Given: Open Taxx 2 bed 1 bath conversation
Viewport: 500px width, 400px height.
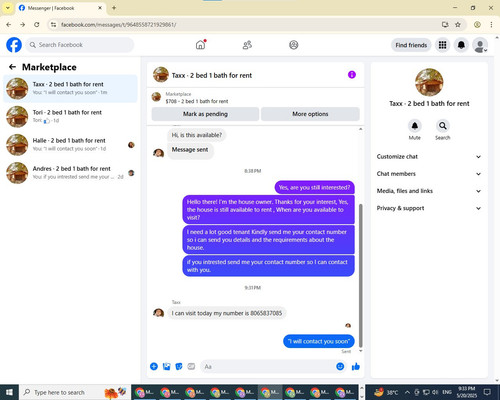Looking at the screenshot, I should tap(70, 89).
